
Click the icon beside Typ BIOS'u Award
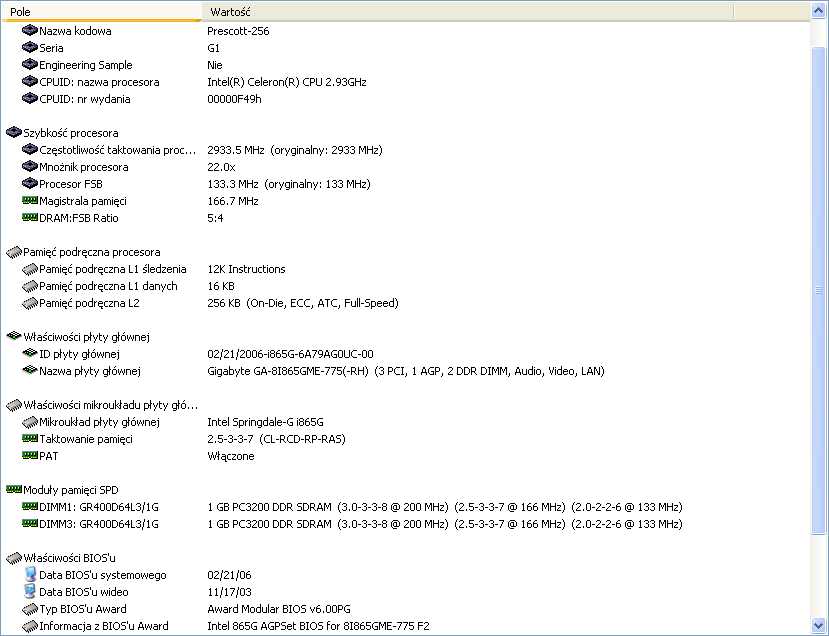[30, 609]
